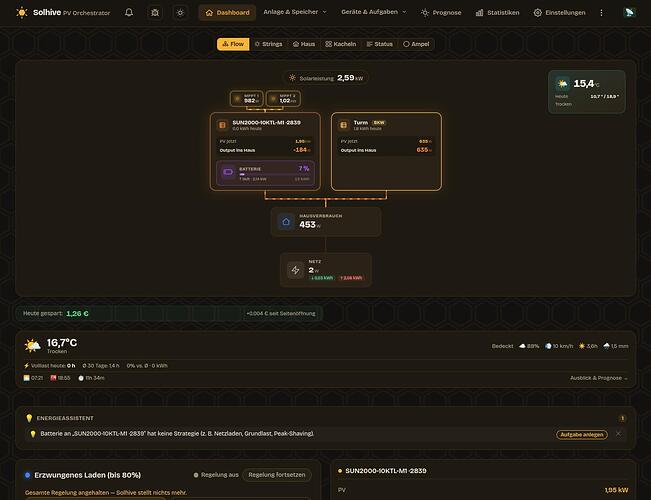Open the Dashboard tab
Viewport: 651px width, 500px height.
pos(228,13)
